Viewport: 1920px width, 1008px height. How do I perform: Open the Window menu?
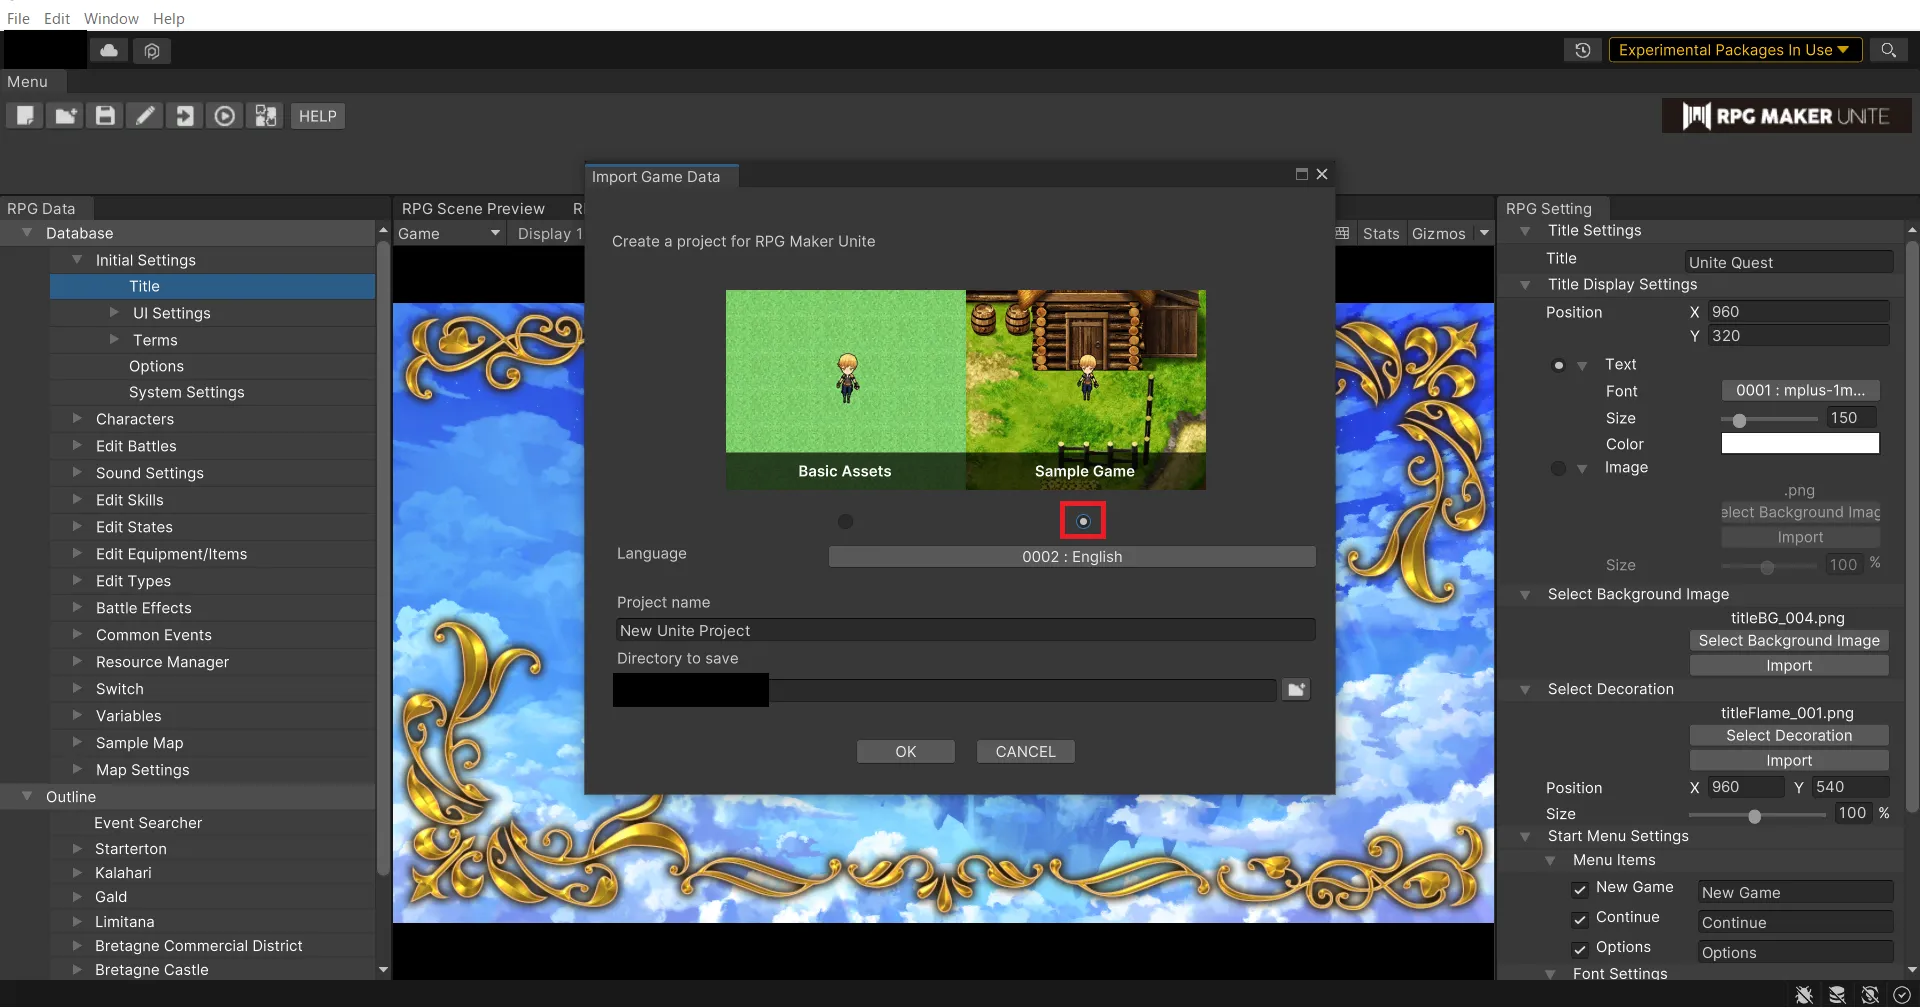111,18
